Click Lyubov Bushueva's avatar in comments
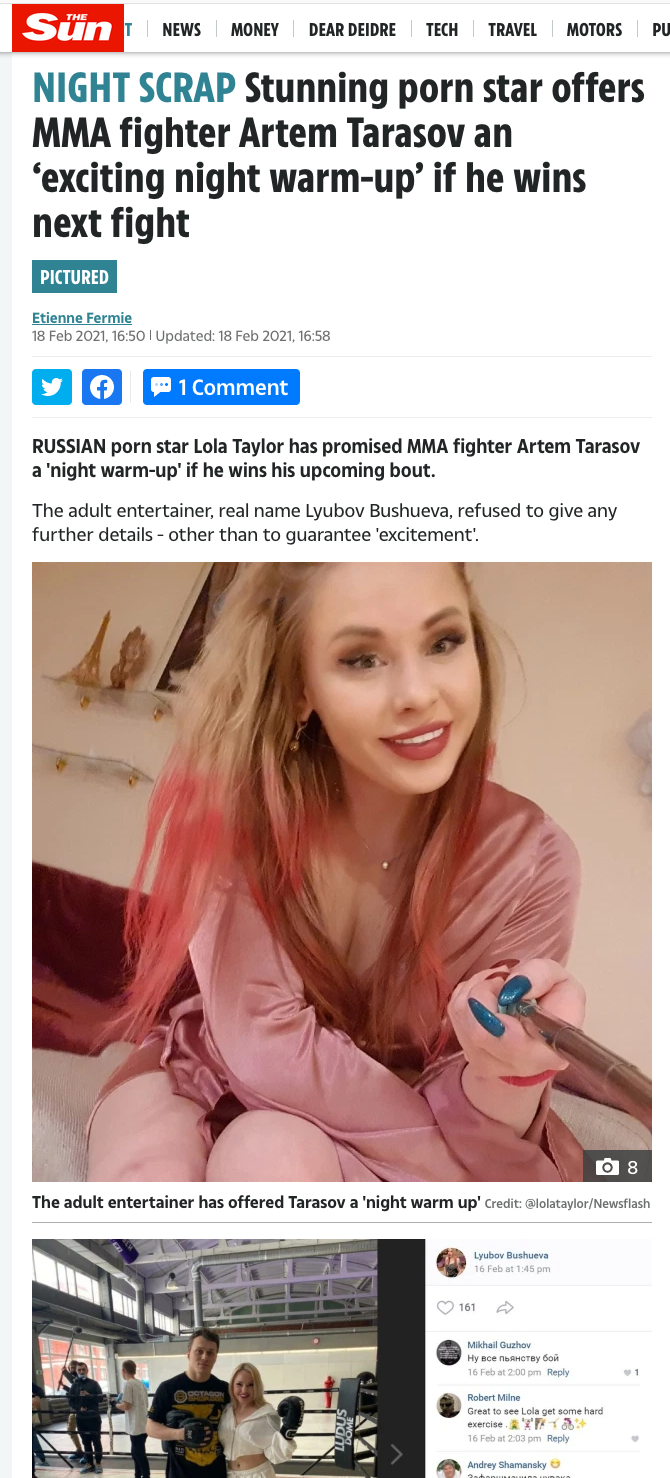 [x=451, y=1262]
